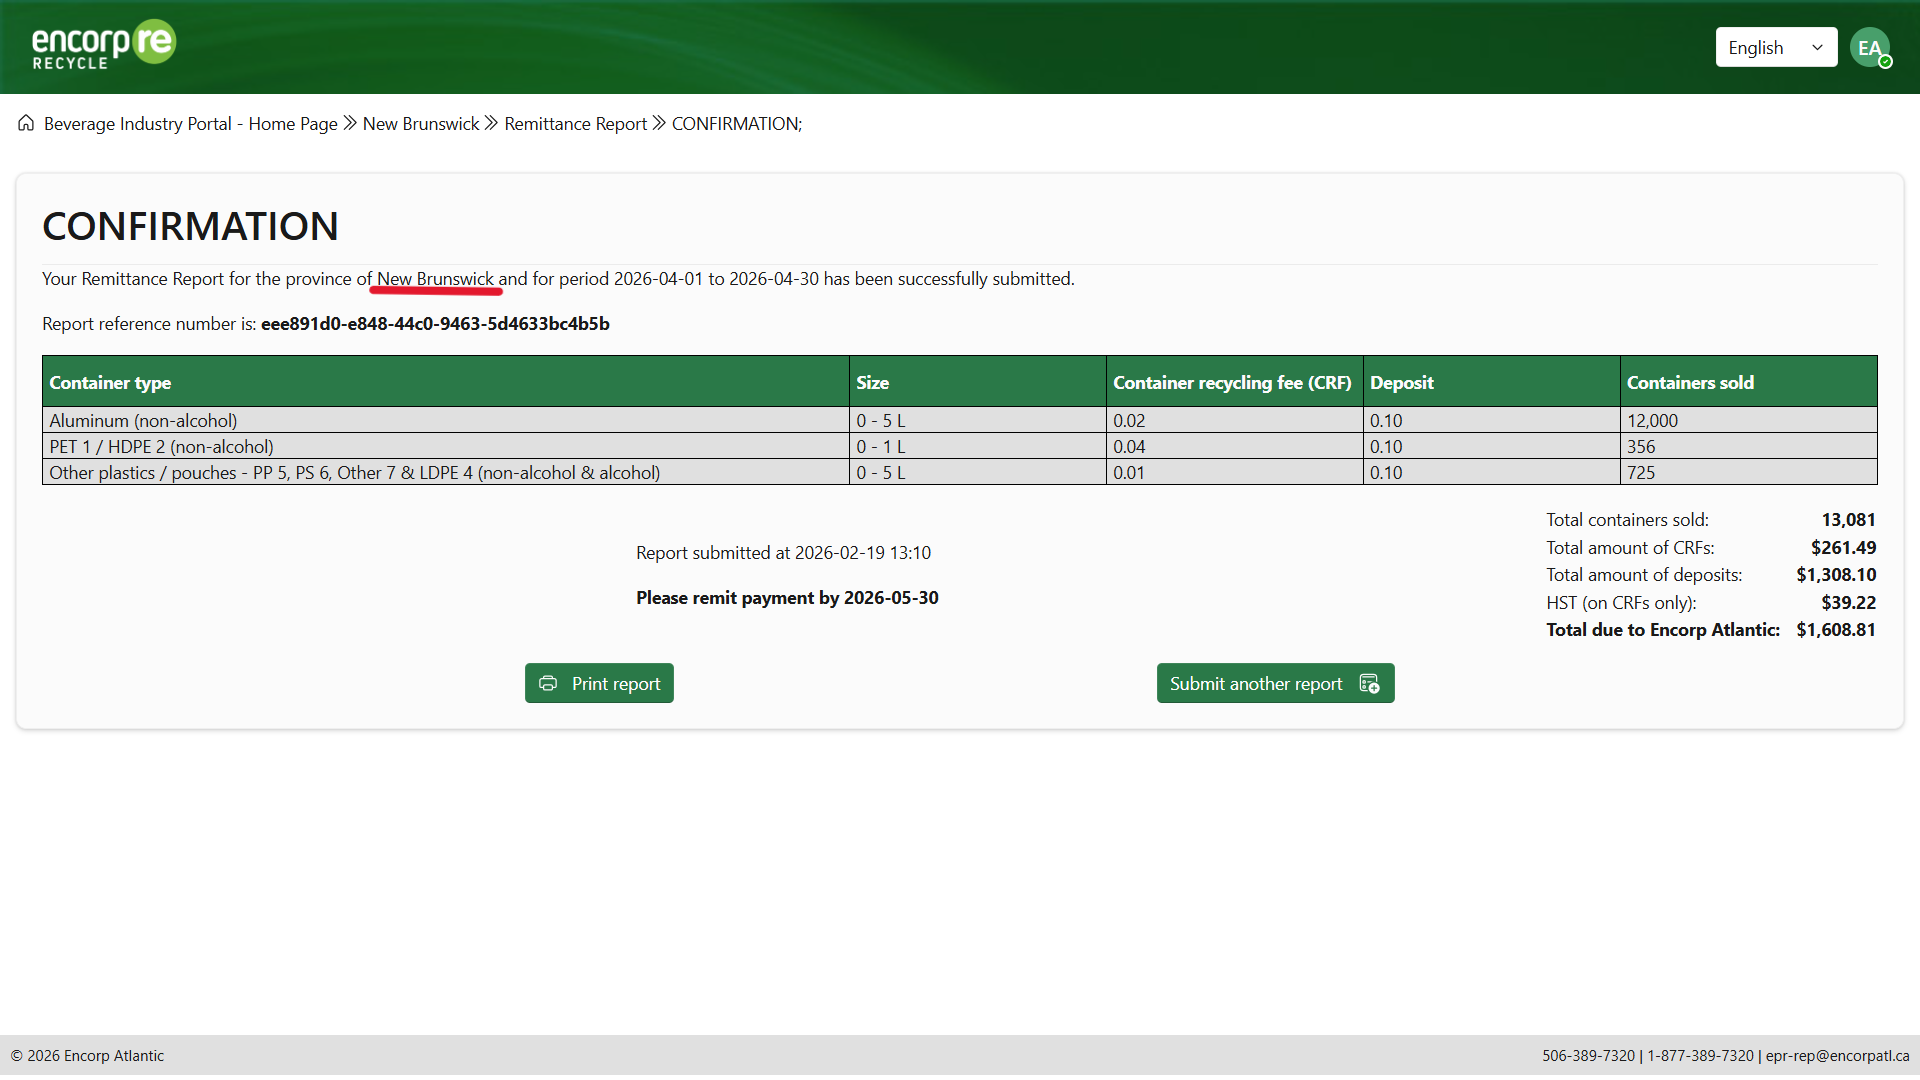Click the Container type column header
1920x1080 pixels.
point(110,382)
